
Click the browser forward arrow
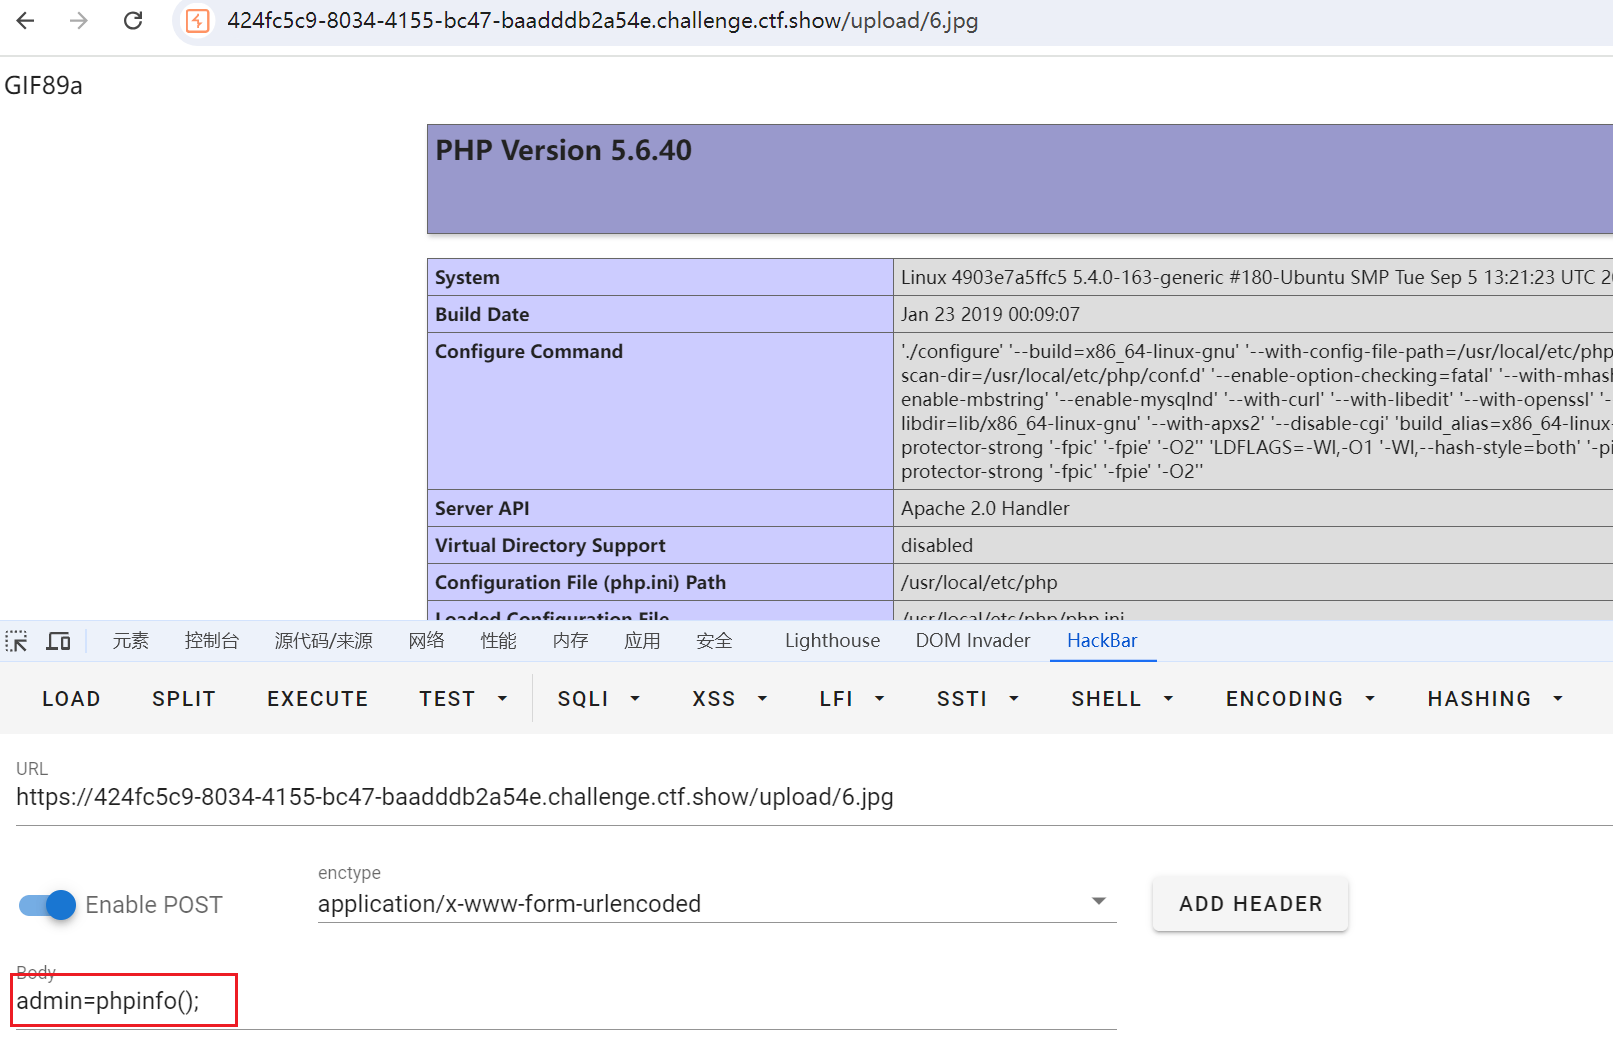click(79, 21)
